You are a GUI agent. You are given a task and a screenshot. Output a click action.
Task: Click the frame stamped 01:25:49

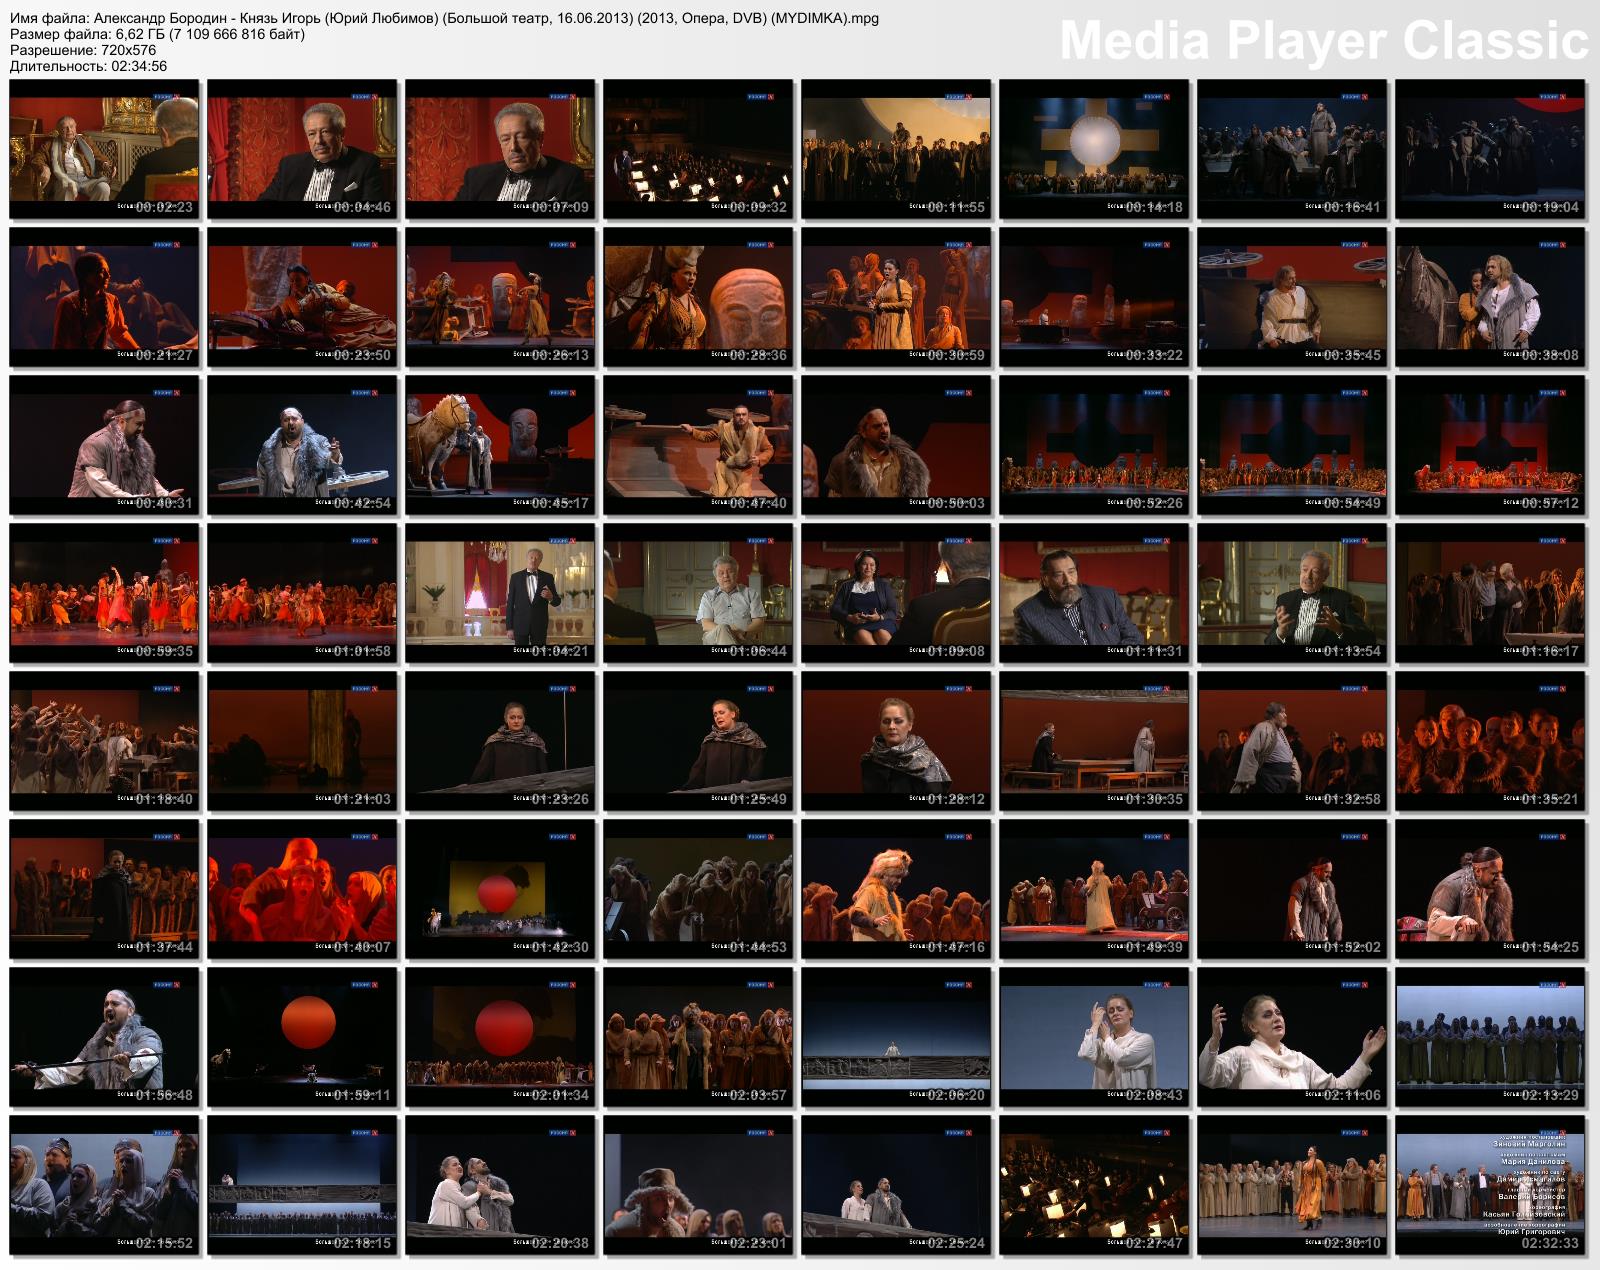pyautogui.click(x=698, y=742)
